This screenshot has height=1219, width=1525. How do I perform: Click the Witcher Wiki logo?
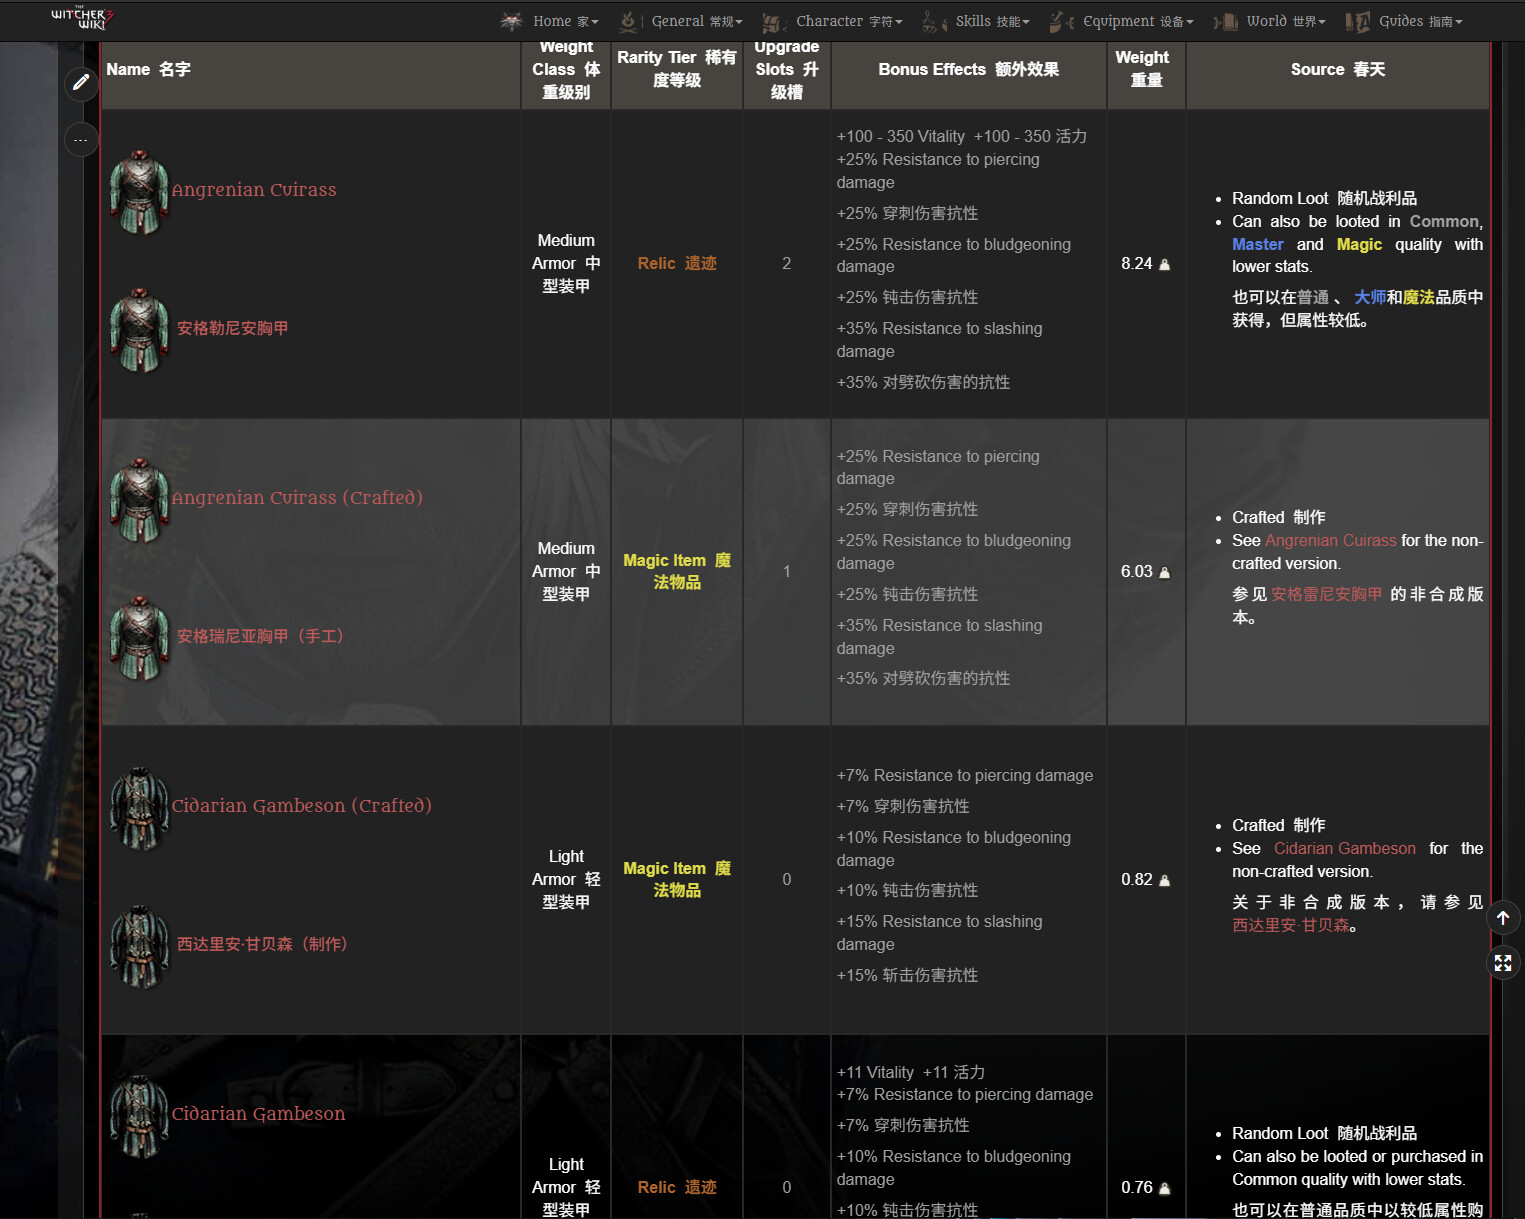click(82, 17)
